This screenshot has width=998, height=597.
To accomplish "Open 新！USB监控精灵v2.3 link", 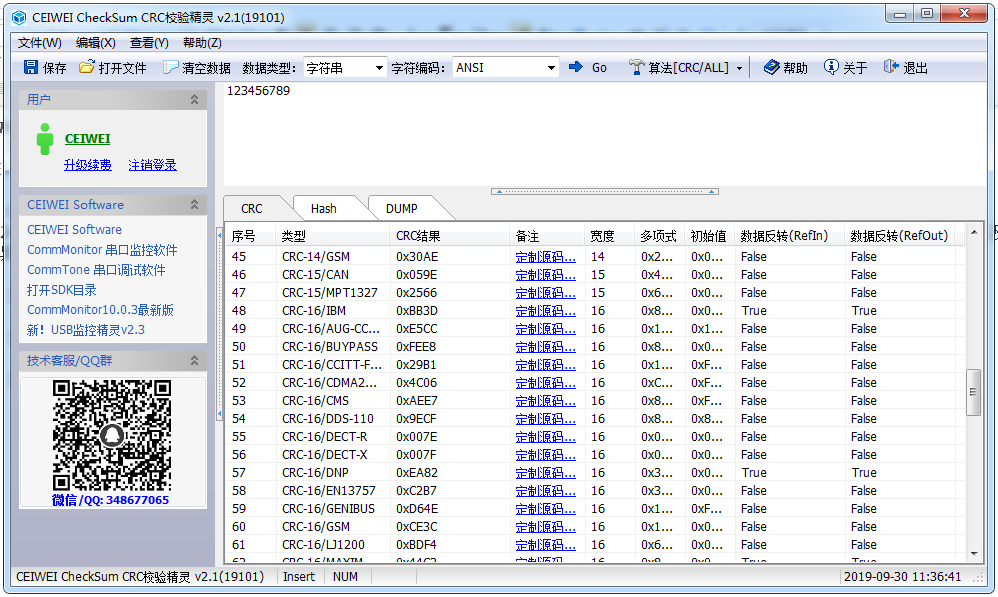I will [85, 330].
